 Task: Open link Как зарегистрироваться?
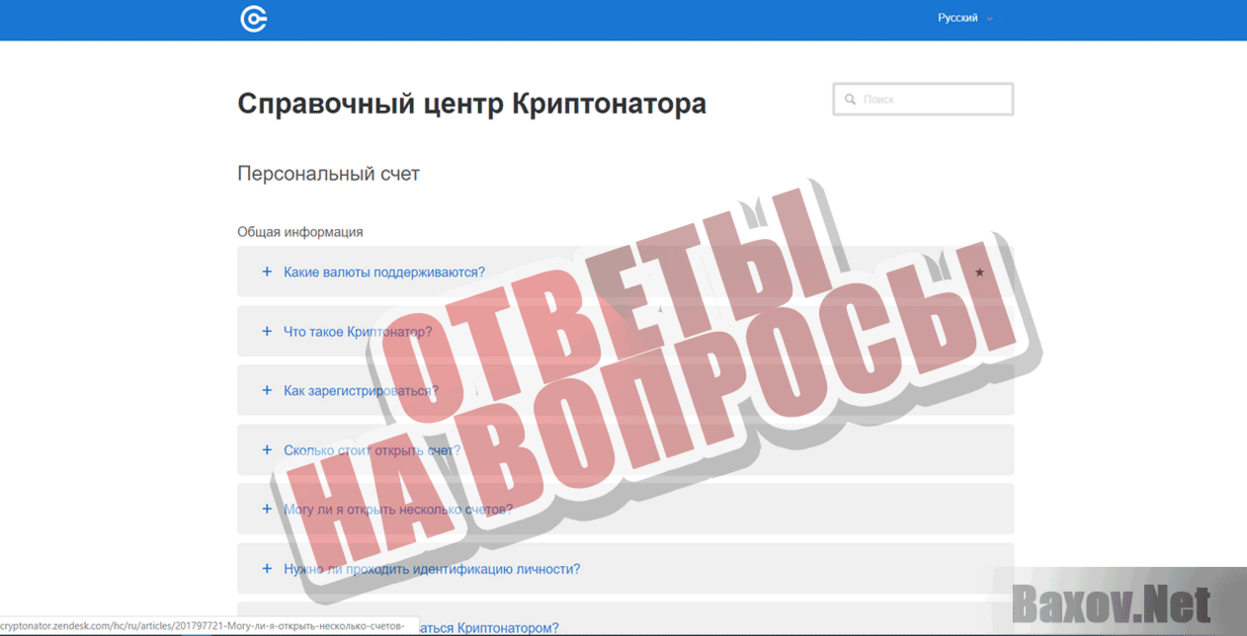click(361, 391)
